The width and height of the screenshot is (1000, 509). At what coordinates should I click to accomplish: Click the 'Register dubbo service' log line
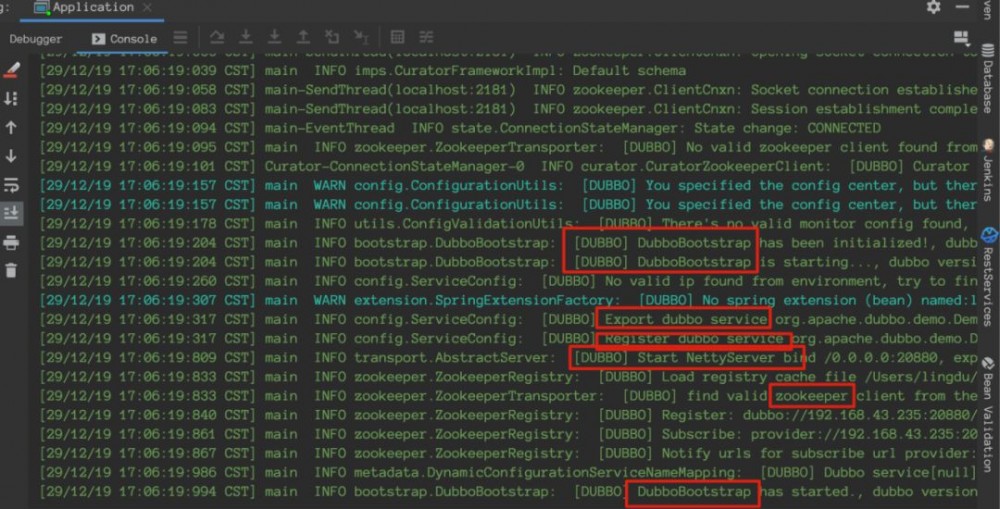[x=508, y=338]
